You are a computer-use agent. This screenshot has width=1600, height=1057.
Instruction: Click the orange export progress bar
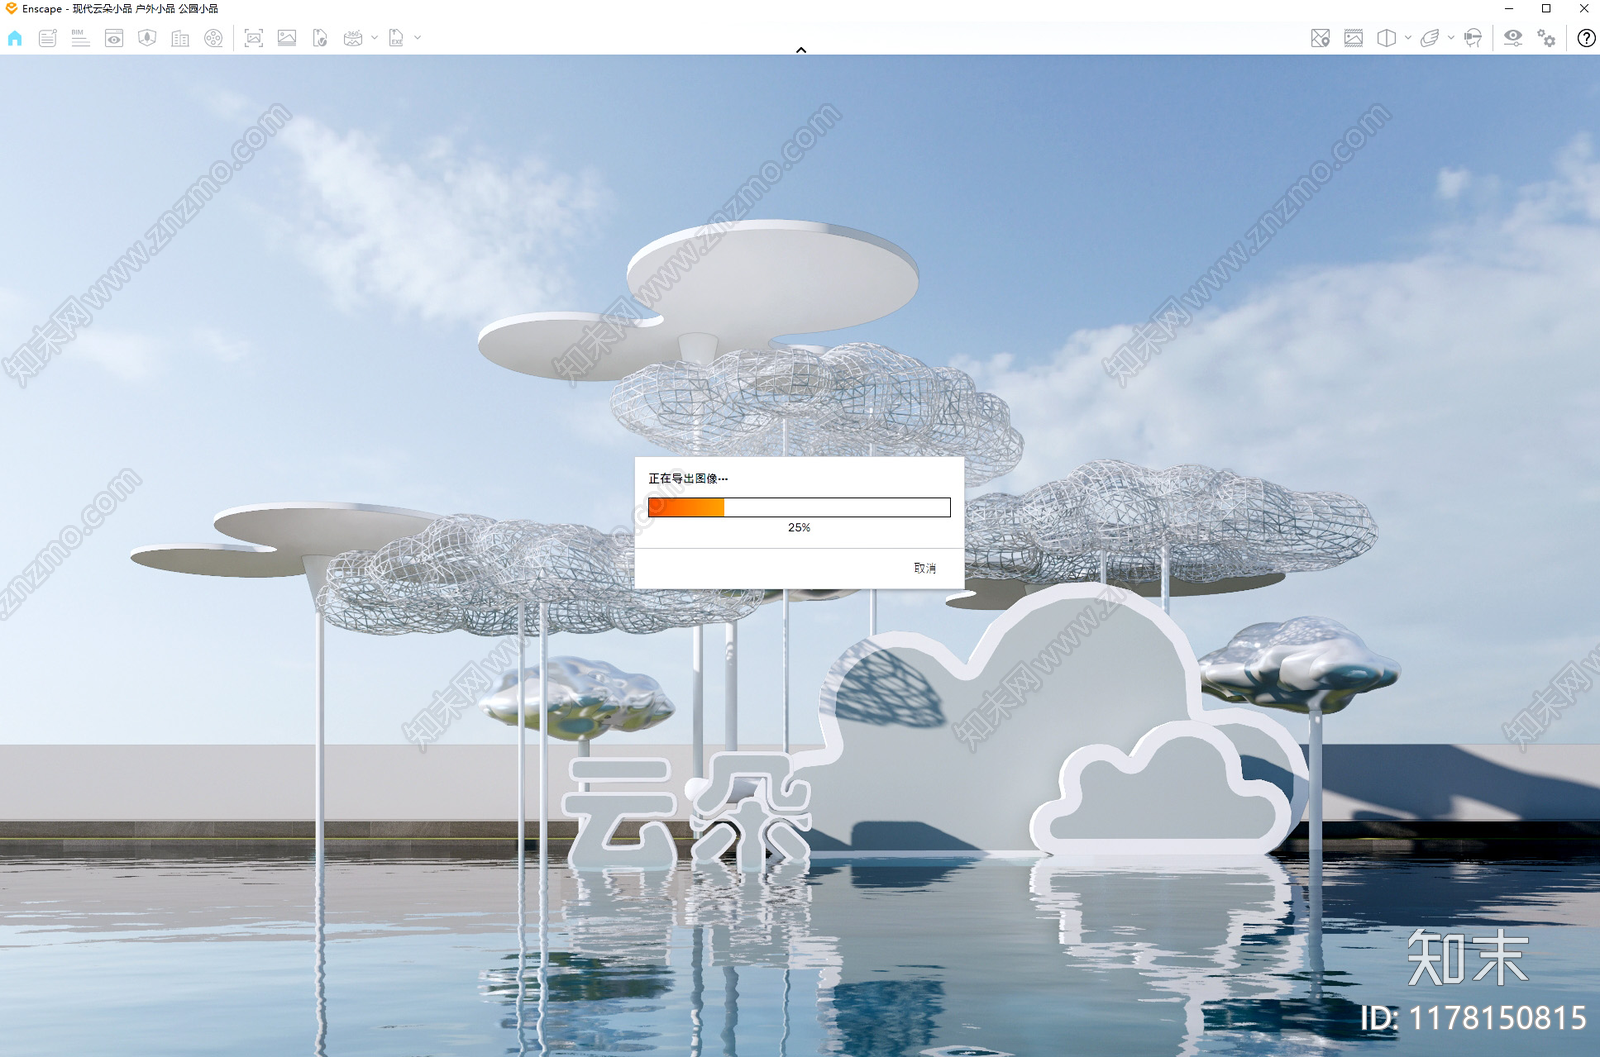pos(799,507)
